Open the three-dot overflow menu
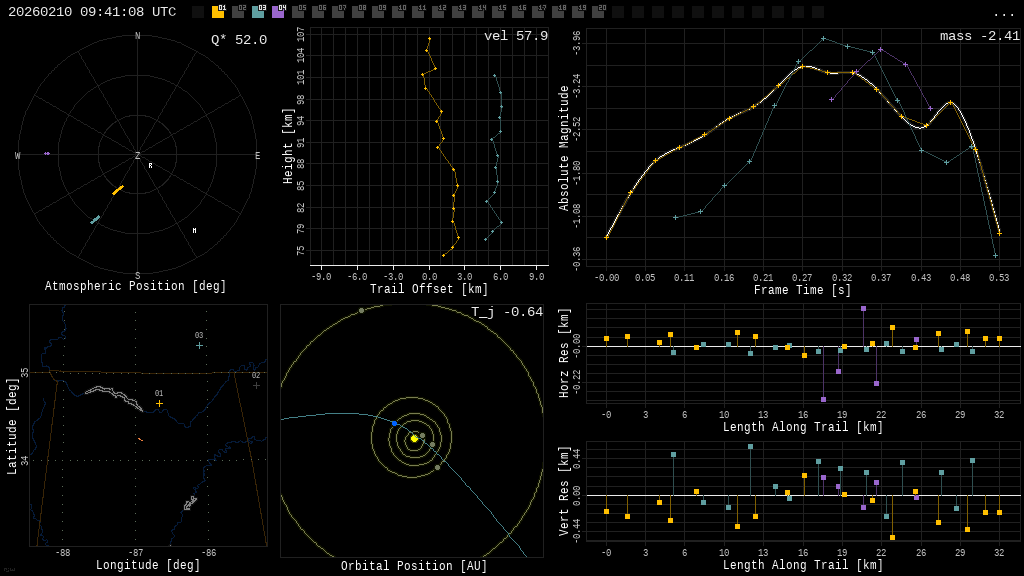Screen dimensions: 1024x576 click(1004, 13)
